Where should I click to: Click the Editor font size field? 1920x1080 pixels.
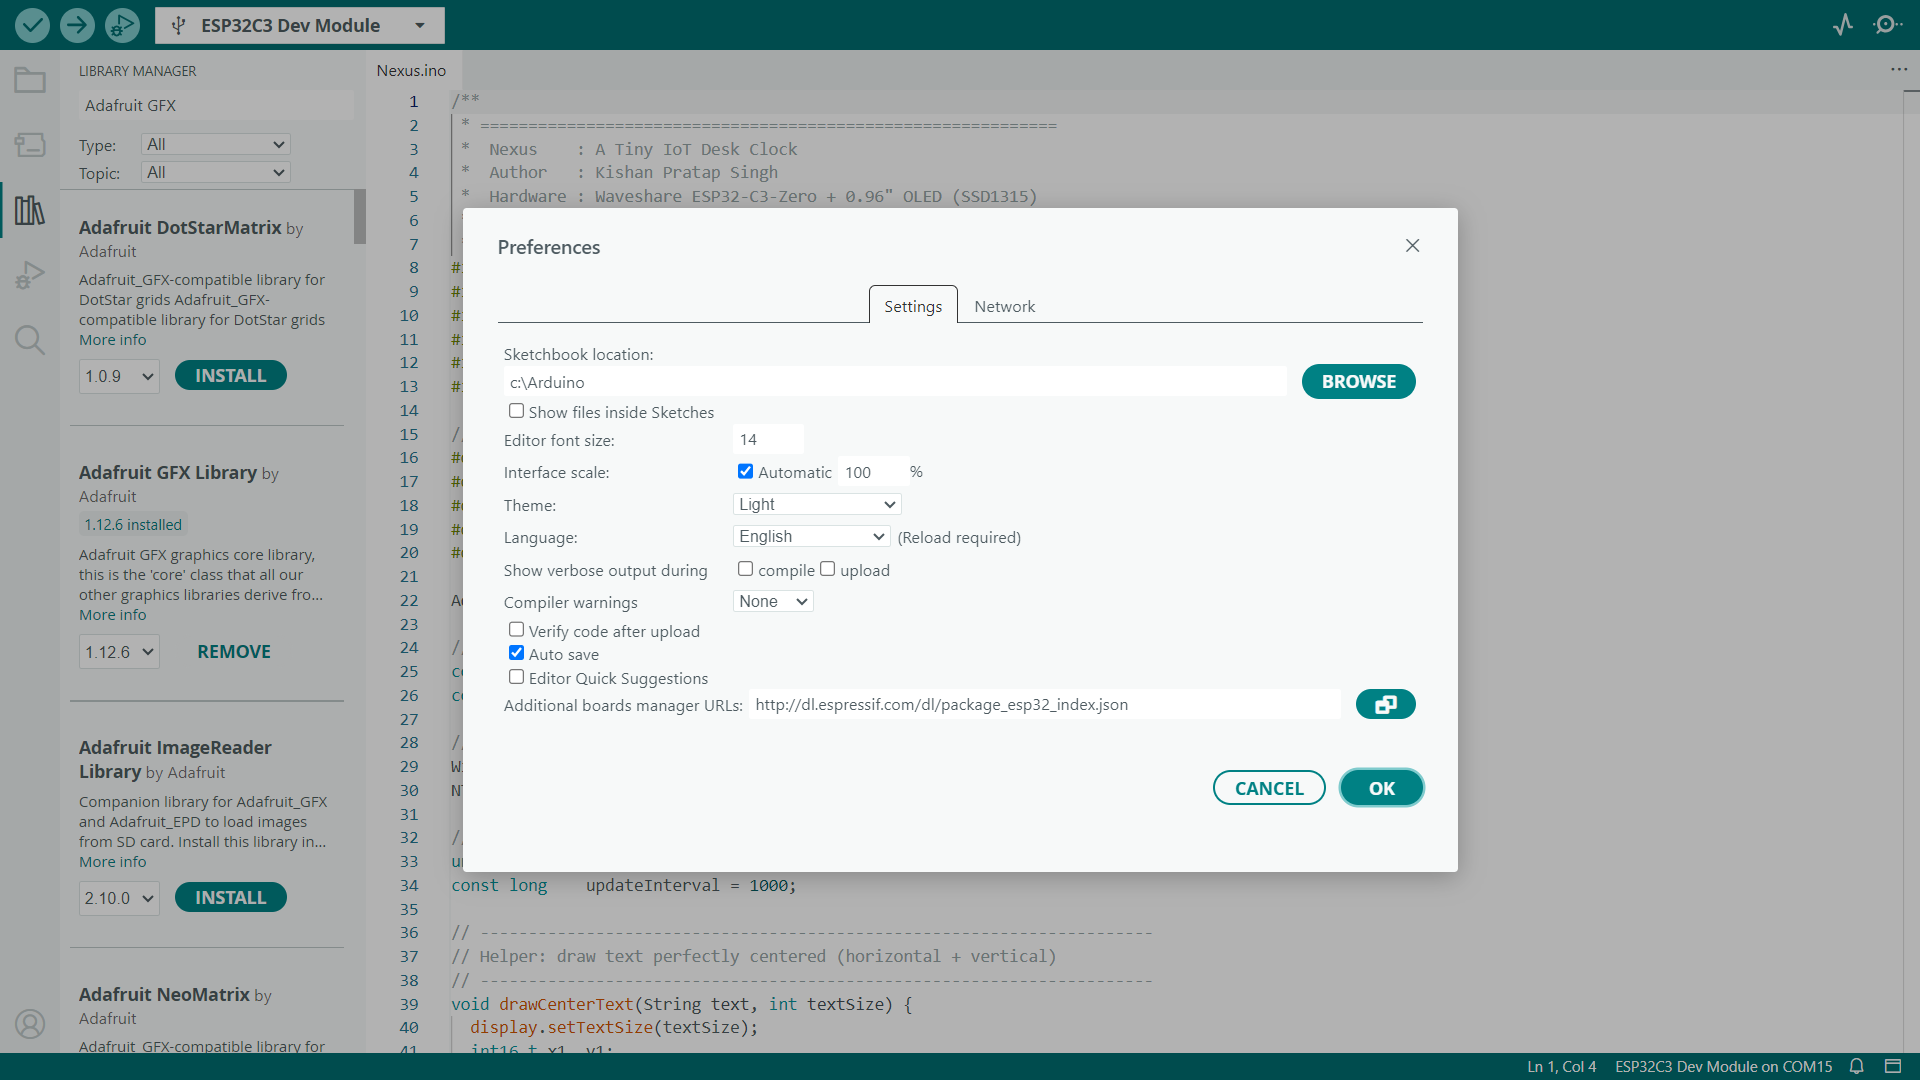point(768,439)
